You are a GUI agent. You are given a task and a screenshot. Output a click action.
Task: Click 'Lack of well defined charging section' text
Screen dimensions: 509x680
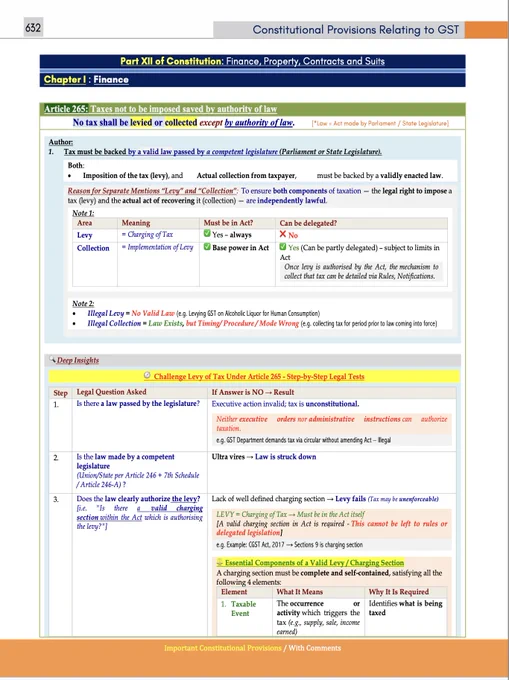(268, 499)
